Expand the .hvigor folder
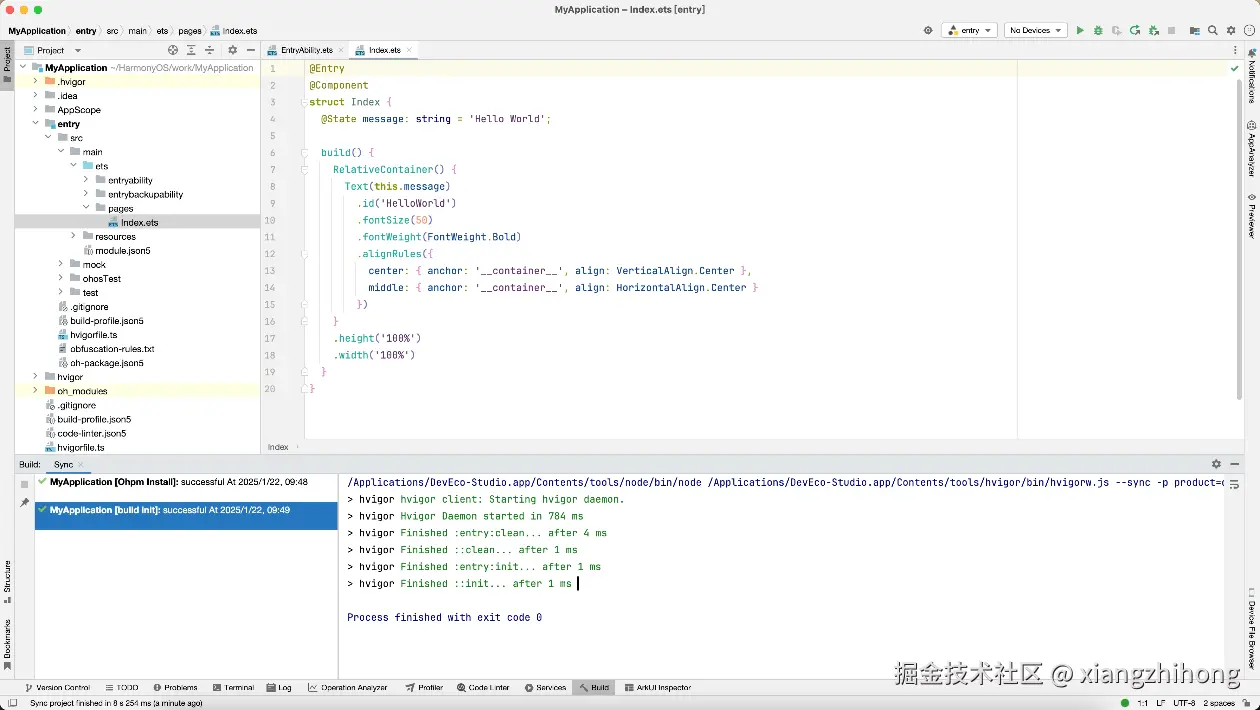 pos(36,82)
